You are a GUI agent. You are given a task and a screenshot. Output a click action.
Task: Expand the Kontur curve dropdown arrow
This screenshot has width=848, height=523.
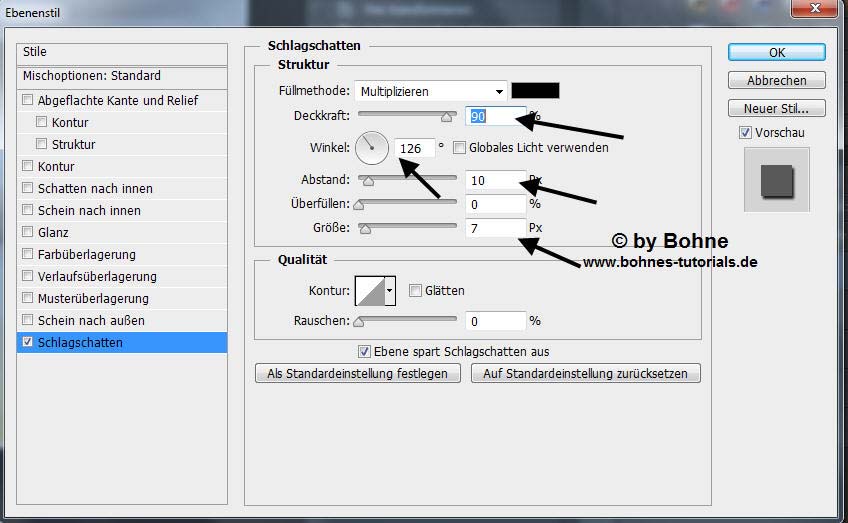click(390, 291)
